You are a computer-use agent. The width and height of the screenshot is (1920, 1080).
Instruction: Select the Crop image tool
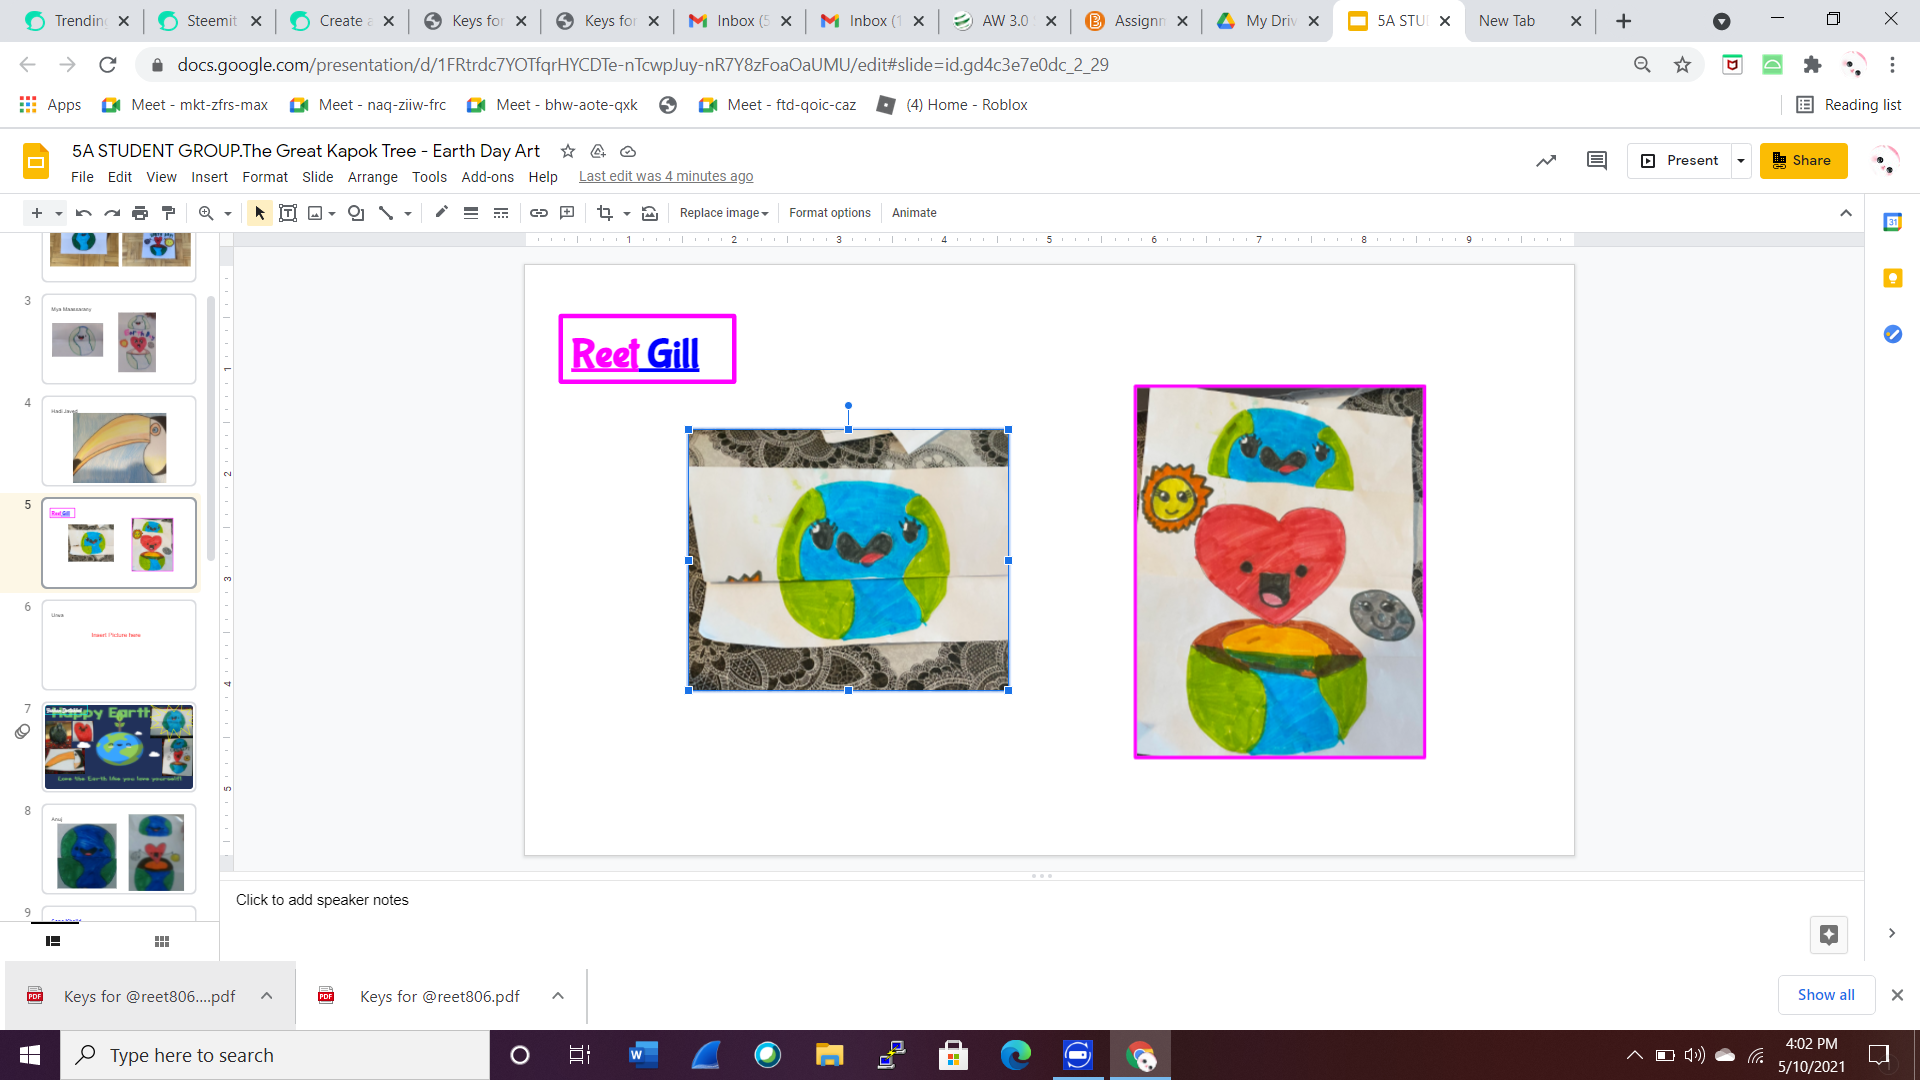coord(604,213)
